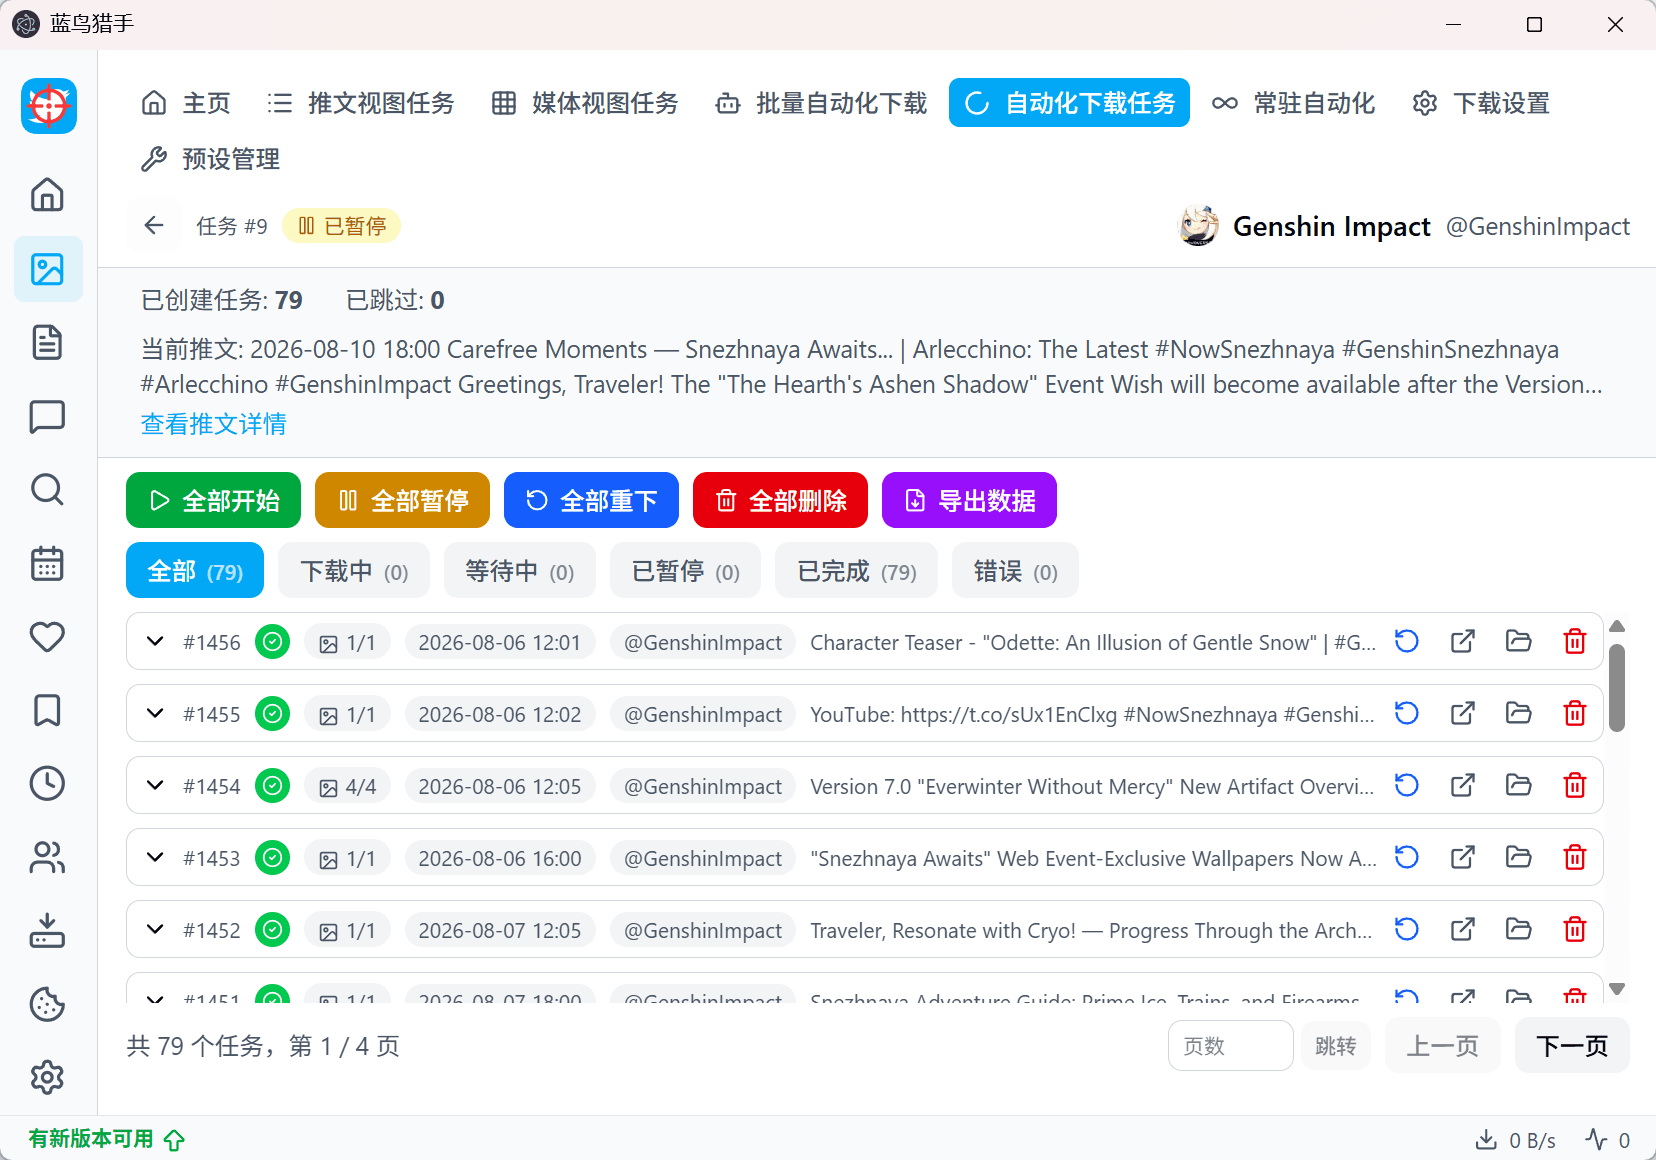
Task: Click the green 全部开始 button
Action: point(213,500)
